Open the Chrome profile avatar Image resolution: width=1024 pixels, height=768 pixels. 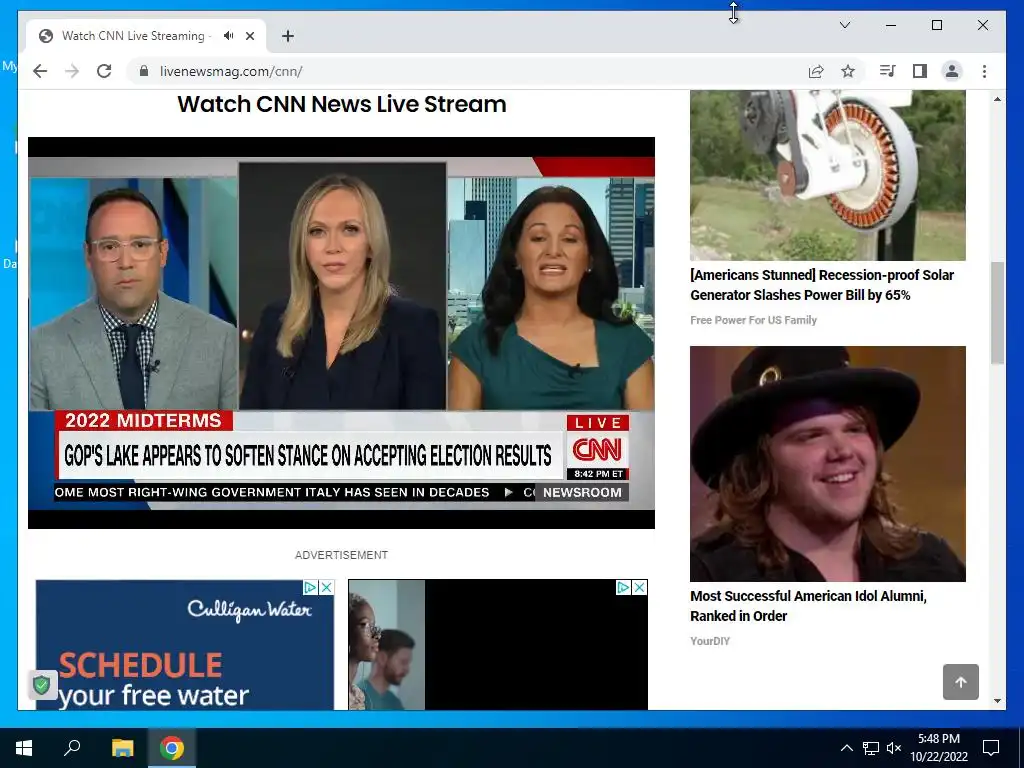pos(952,71)
